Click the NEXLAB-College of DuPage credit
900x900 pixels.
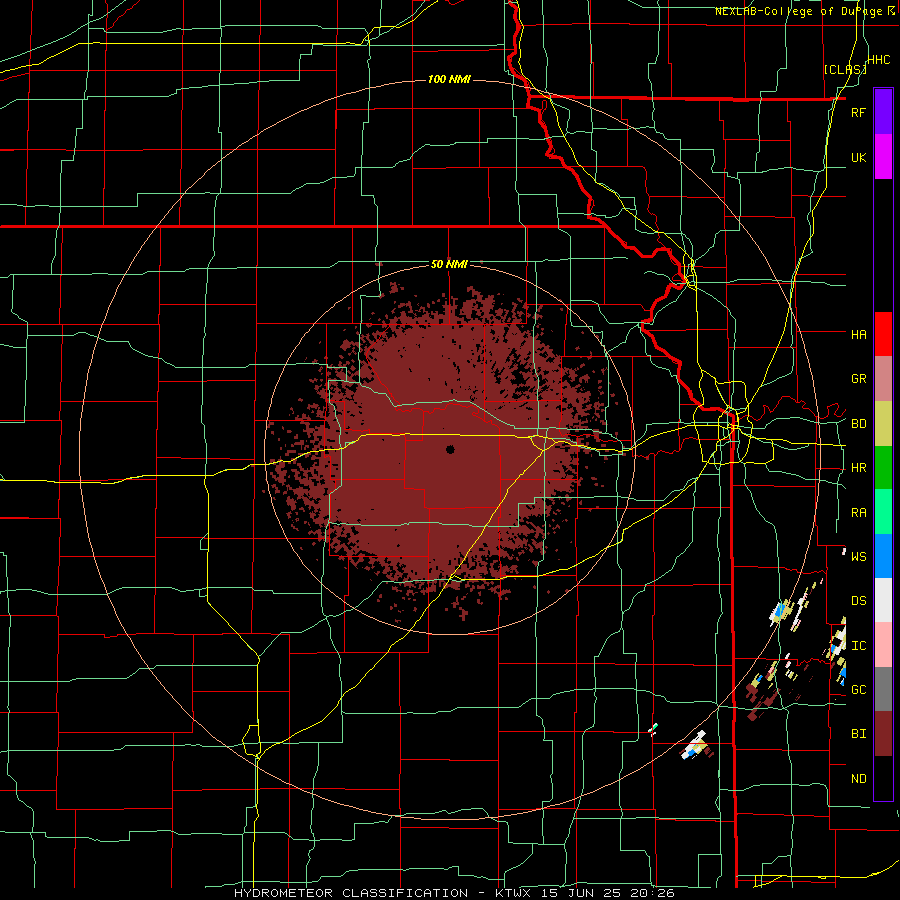804,11
